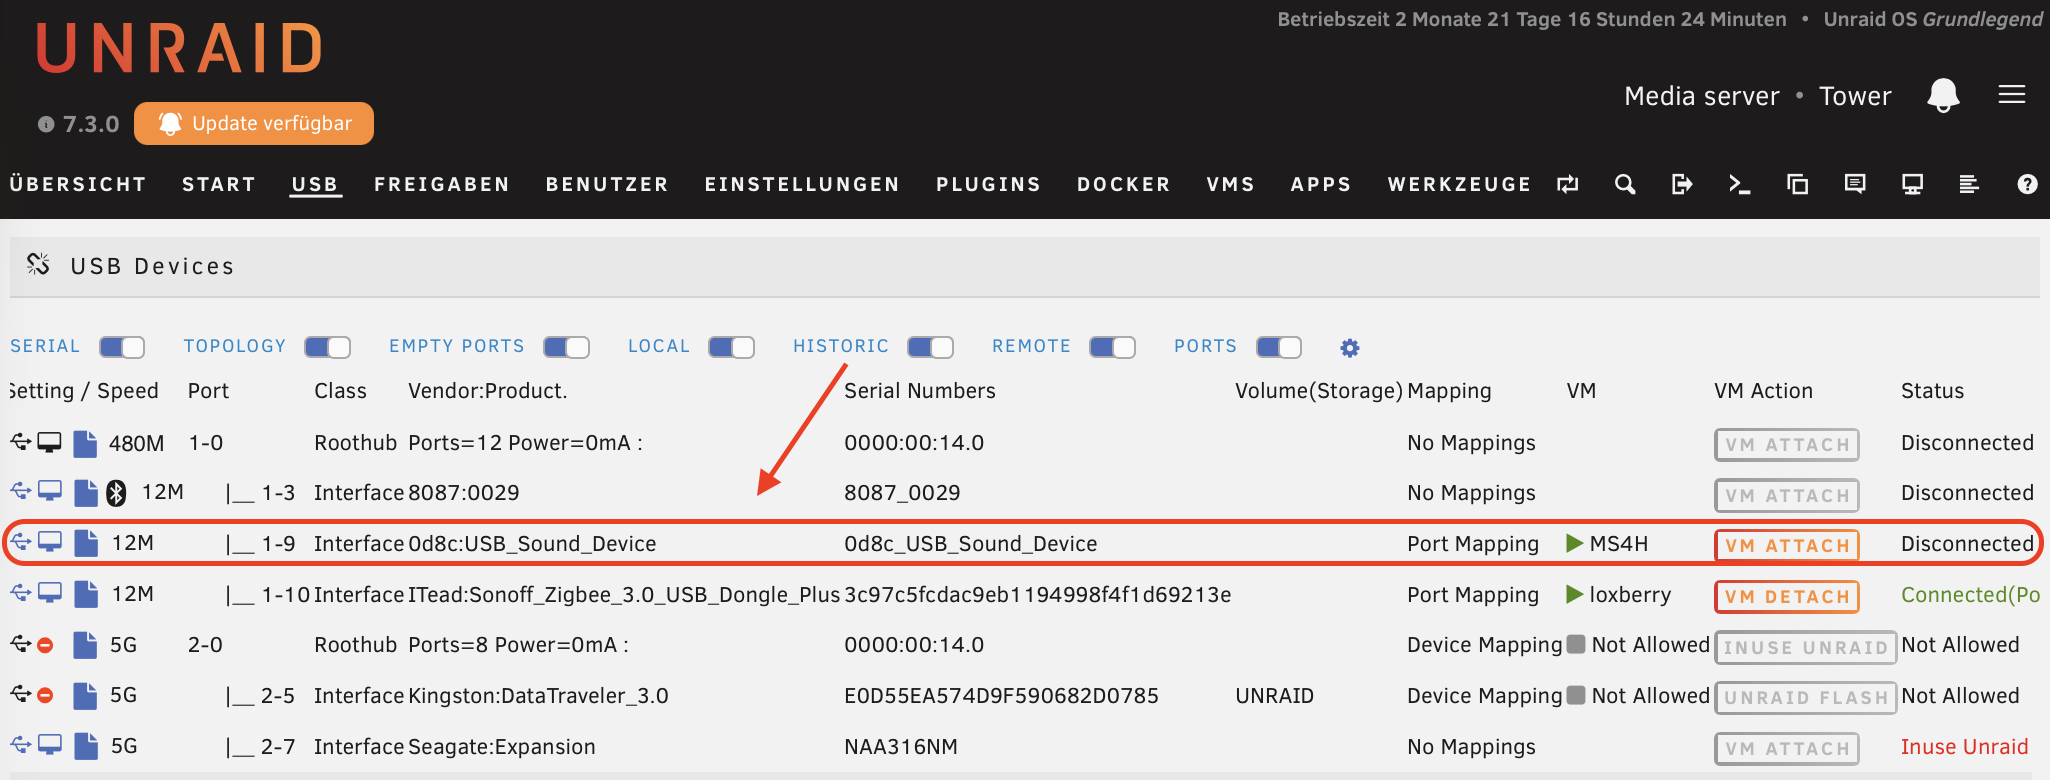Viewport: 2050px width, 780px height.
Task: Click the monitor icon on Seagate Expansion row
Action: click(x=50, y=745)
